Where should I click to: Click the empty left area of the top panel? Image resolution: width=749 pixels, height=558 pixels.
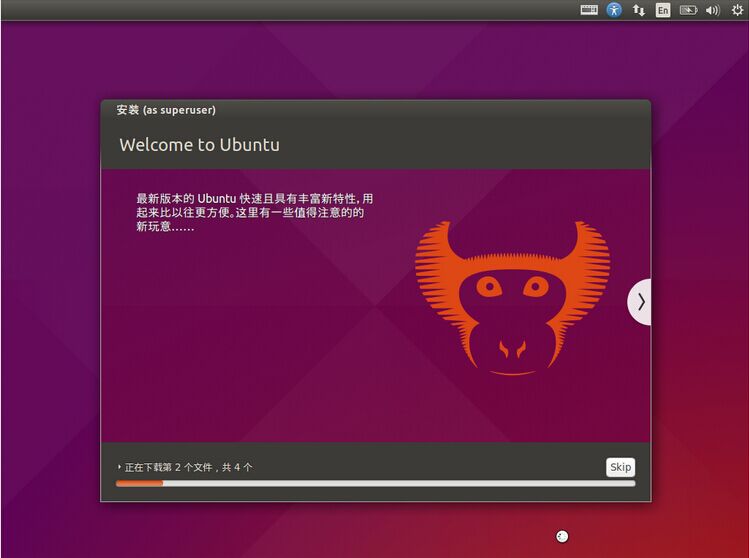(250, 10)
